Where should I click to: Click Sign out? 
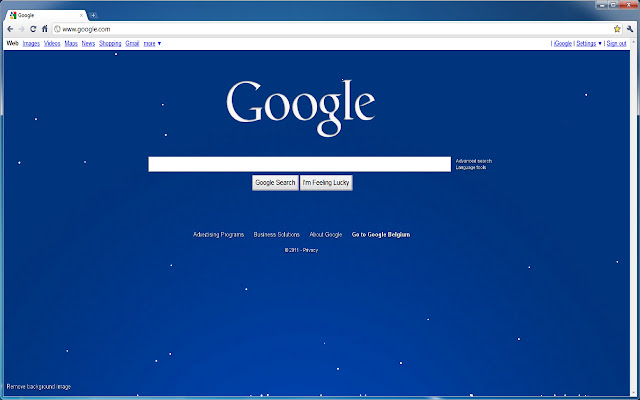click(616, 43)
